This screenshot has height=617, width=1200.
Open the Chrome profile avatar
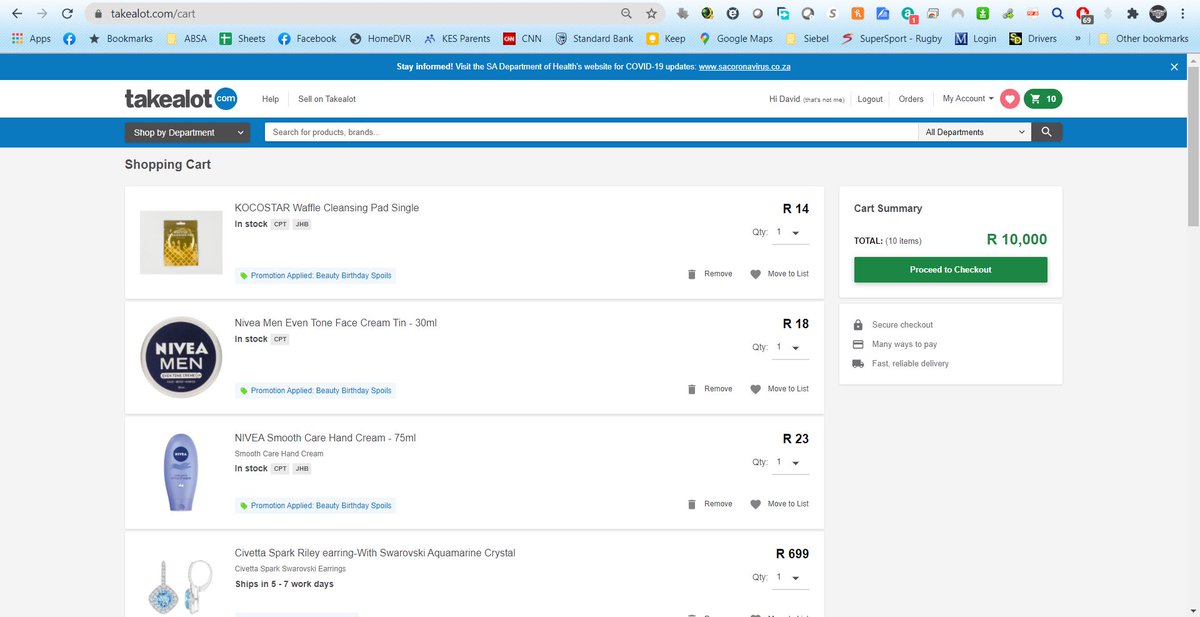(x=1159, y=14)
